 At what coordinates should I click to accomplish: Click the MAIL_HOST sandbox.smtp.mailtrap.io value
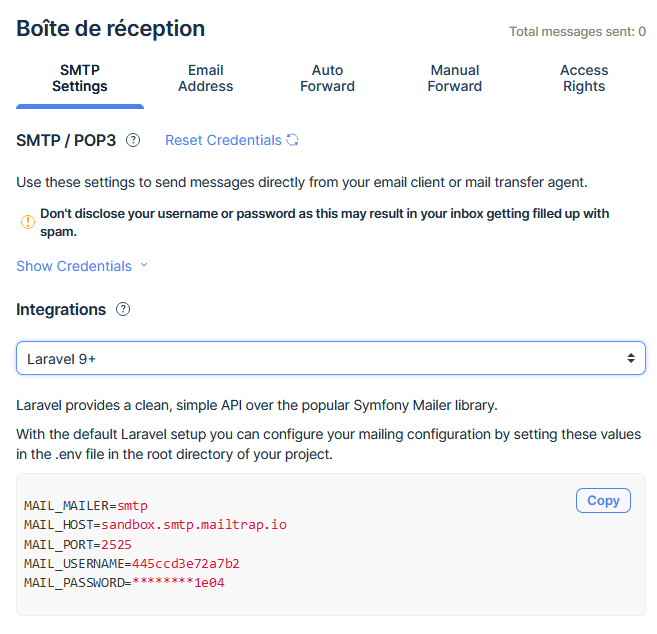(194, 525)
